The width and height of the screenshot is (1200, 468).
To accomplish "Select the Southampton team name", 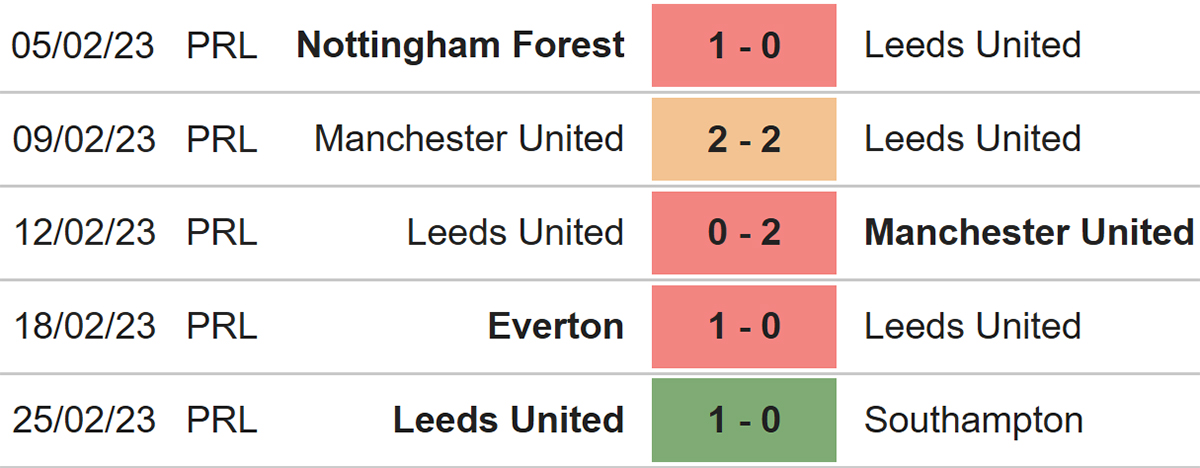I will click(x=973, y=420).
